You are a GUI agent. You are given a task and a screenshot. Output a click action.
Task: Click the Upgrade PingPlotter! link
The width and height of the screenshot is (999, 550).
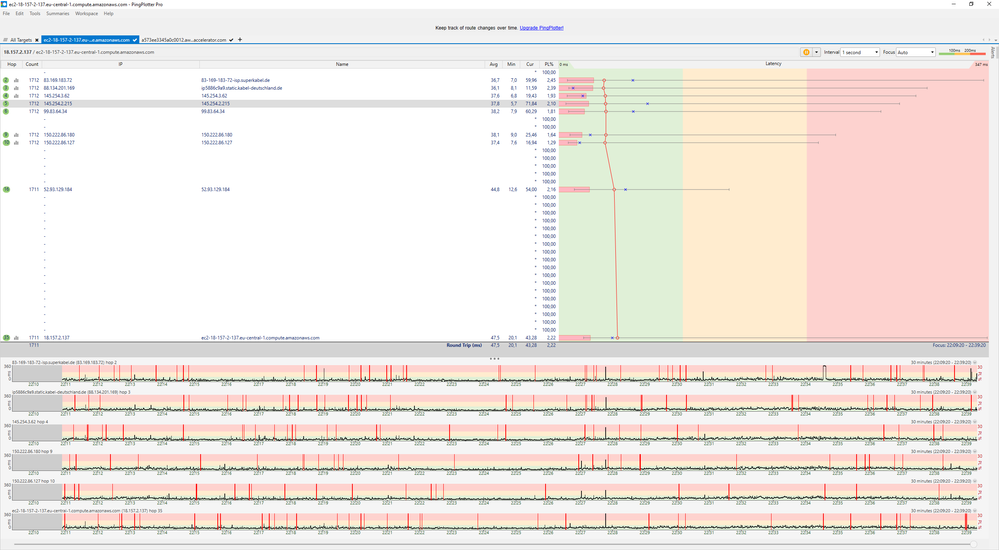542,28
